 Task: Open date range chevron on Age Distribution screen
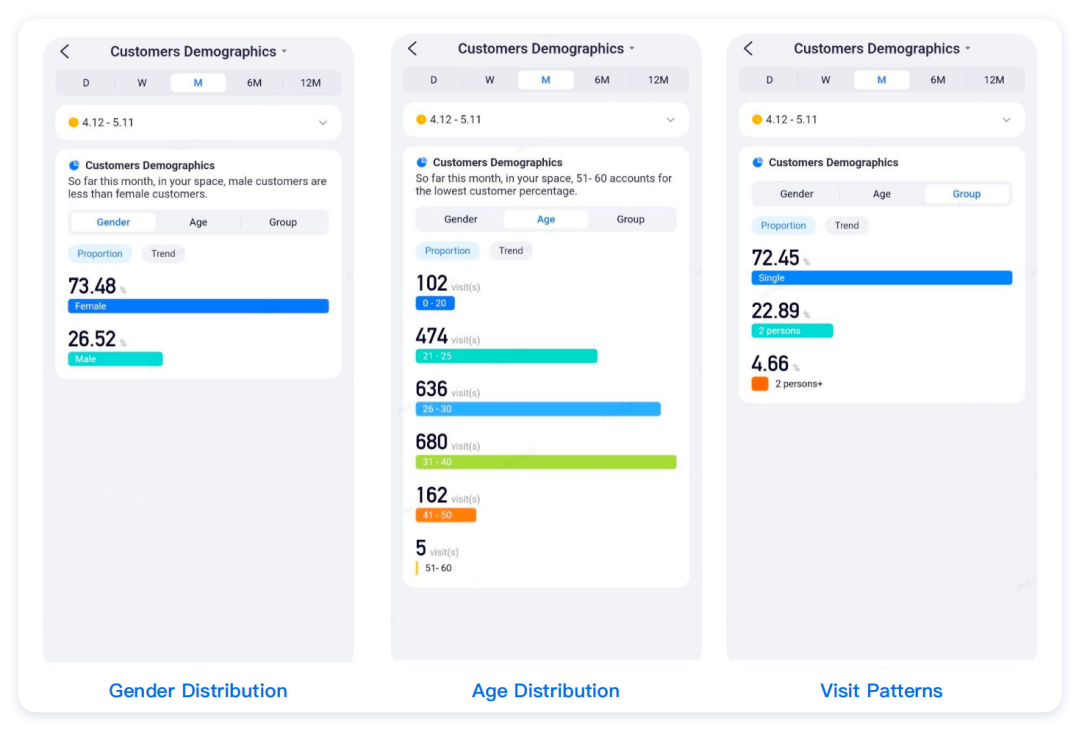coord(670,120)
